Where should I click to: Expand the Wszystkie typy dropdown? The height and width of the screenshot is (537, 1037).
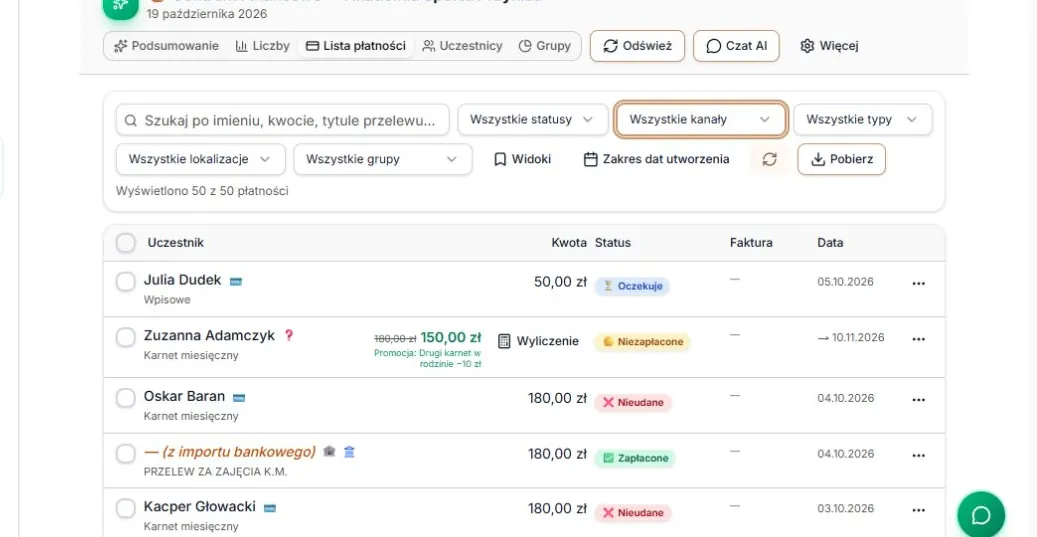click(x=862, y=120)
